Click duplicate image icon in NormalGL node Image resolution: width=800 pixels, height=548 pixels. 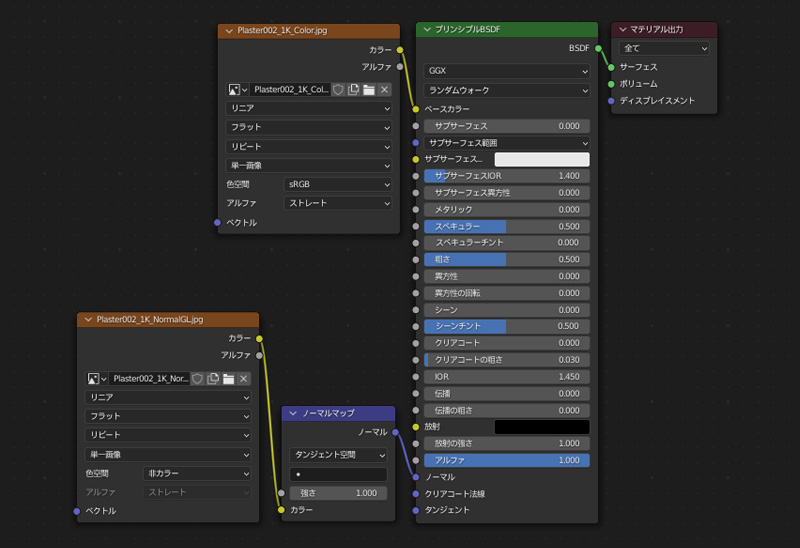tap(213, 378)
